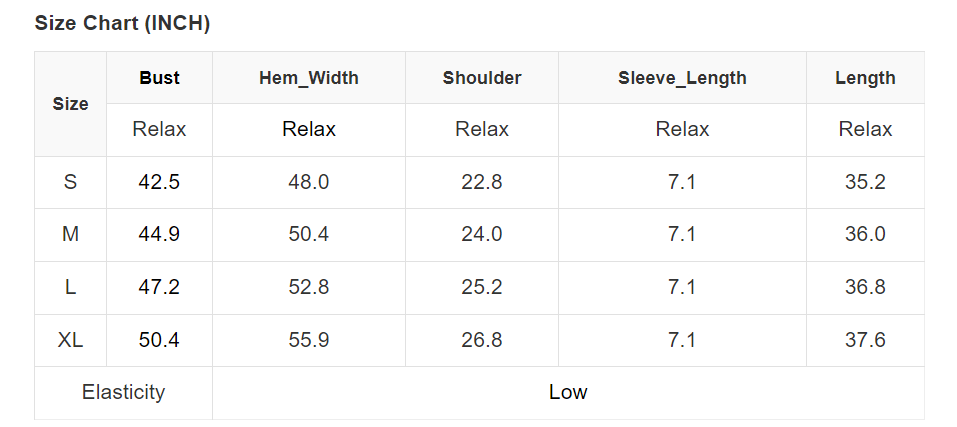The width and height of the screenshot is (957, 427).
Task: Select length value 36.8 for size L
Action: click(865, 287)
